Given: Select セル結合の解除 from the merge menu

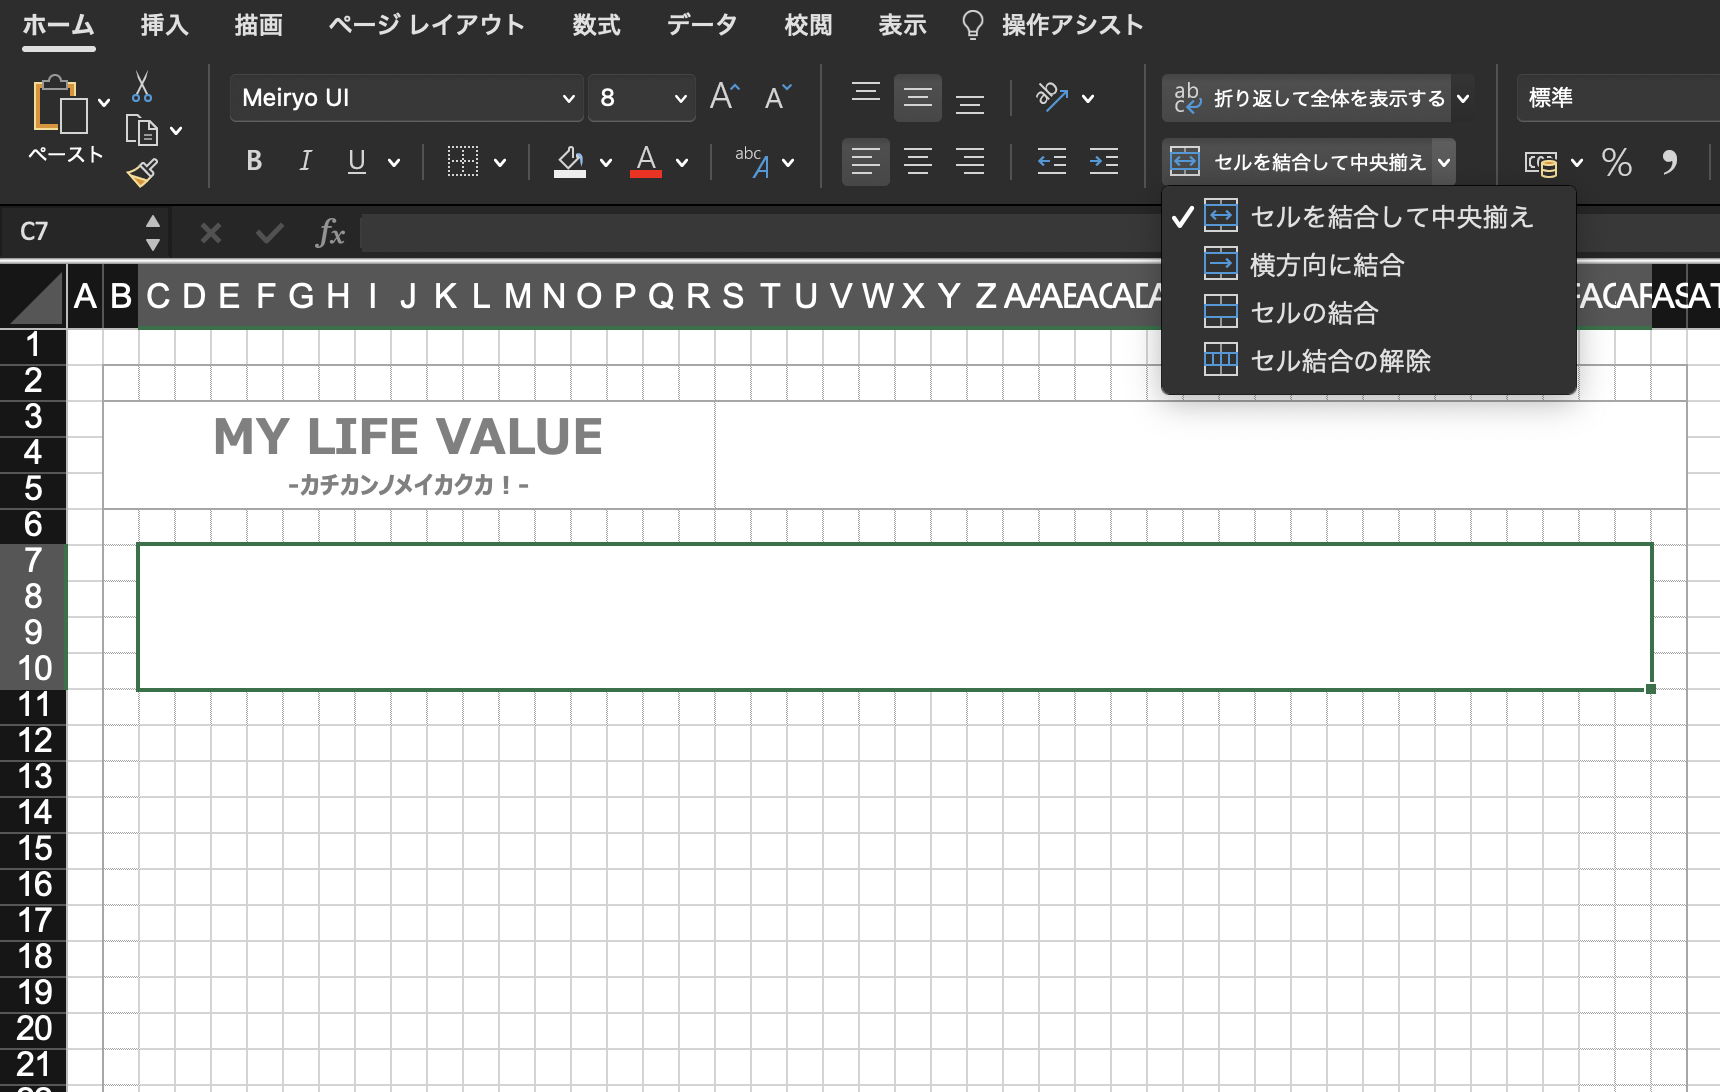Looking at the screenshot, I should coord(1340,361).
